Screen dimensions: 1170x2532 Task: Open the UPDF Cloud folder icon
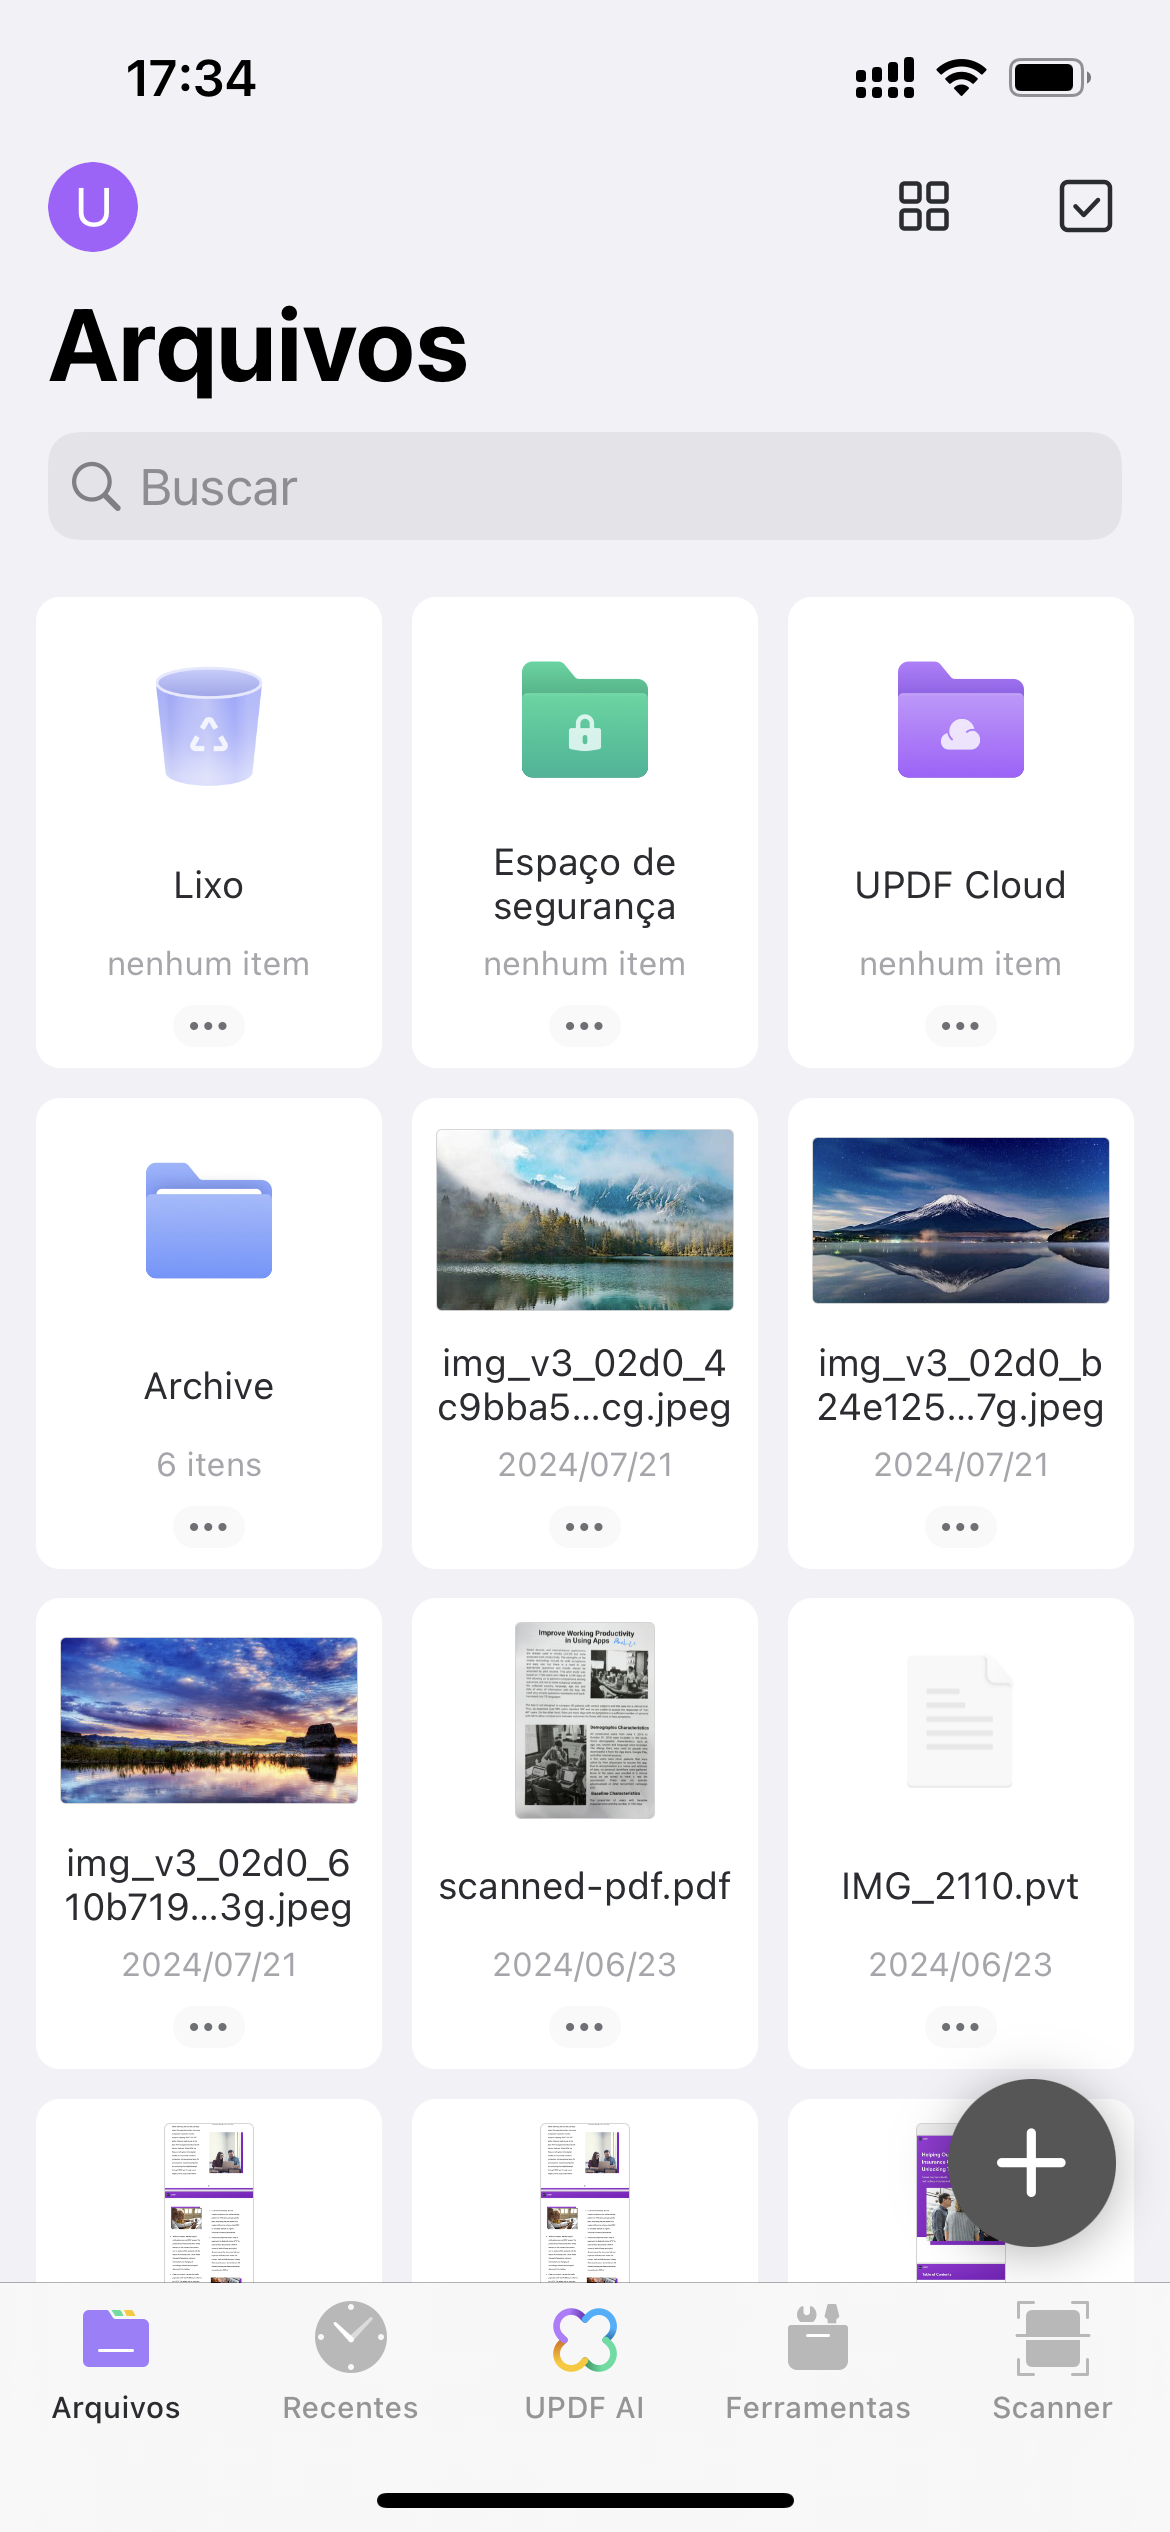click(961, 720)
